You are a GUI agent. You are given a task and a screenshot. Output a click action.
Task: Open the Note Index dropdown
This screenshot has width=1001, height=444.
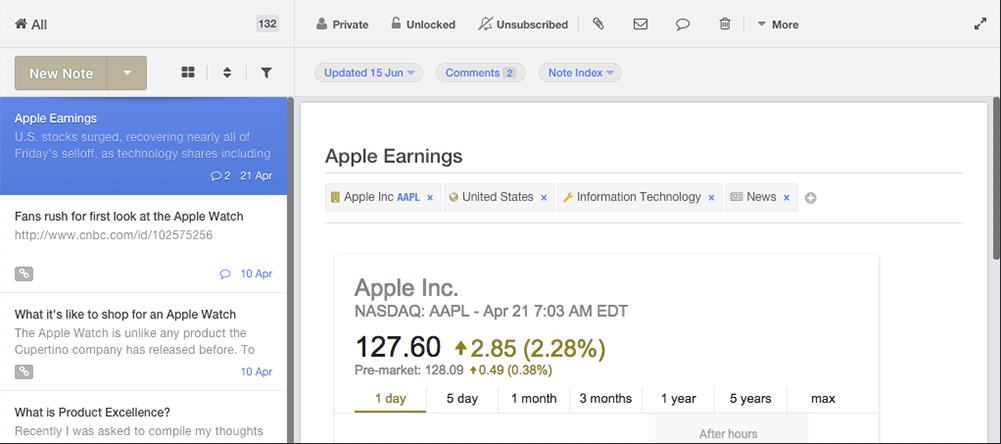point(580,73)
